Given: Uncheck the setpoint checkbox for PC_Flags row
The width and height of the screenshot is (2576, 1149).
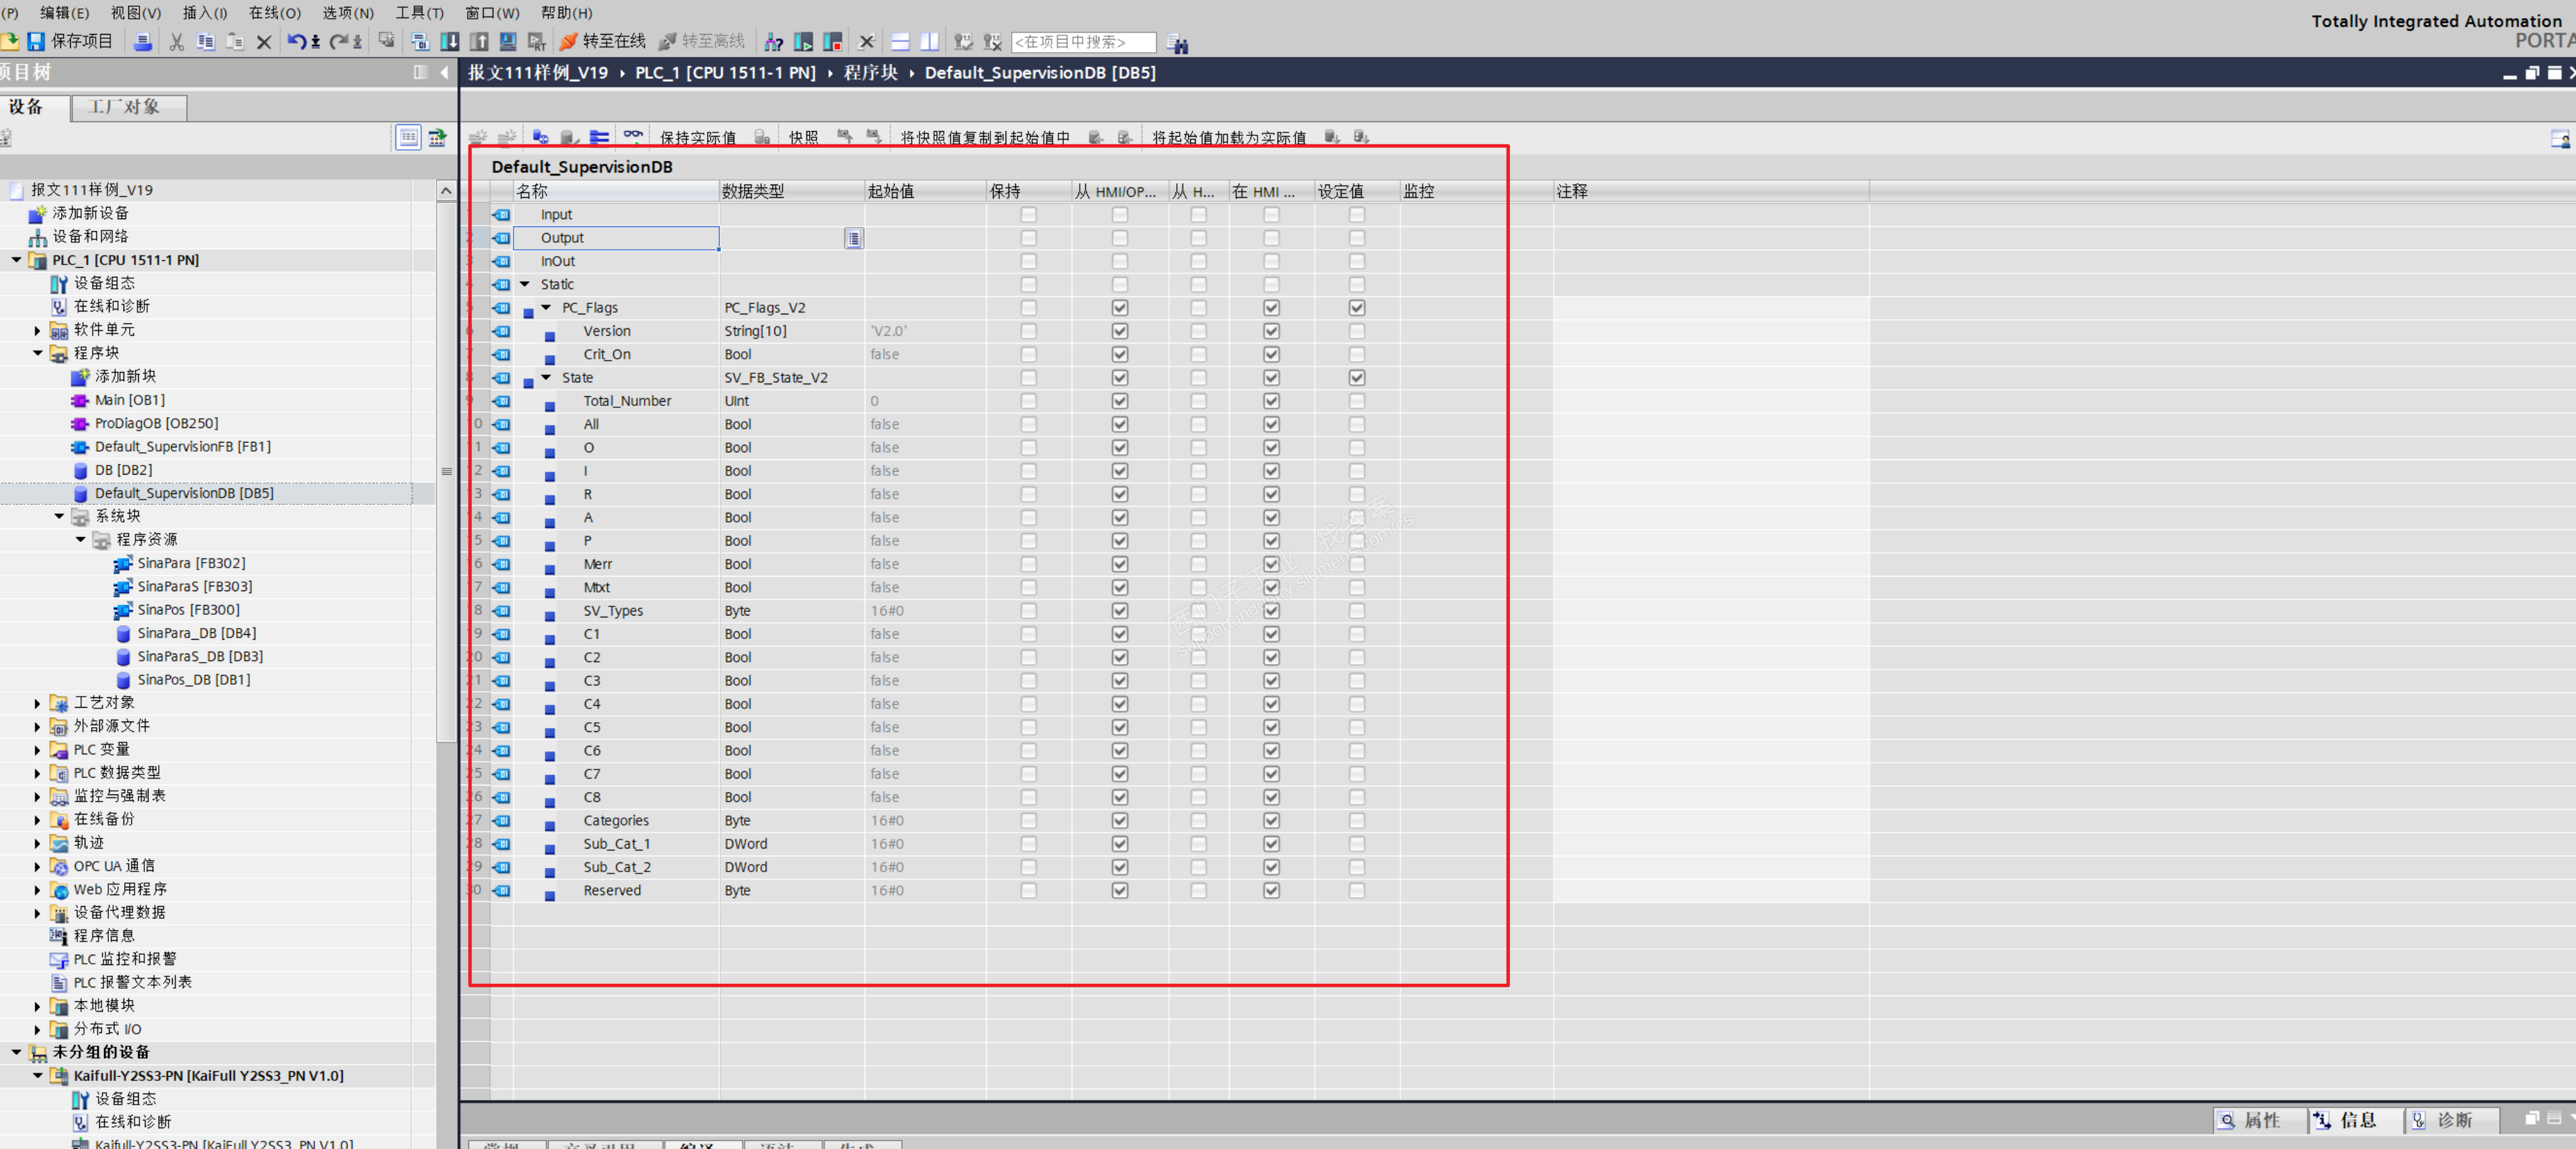Looking at the screenshot, I should (x=1356, y=308).
